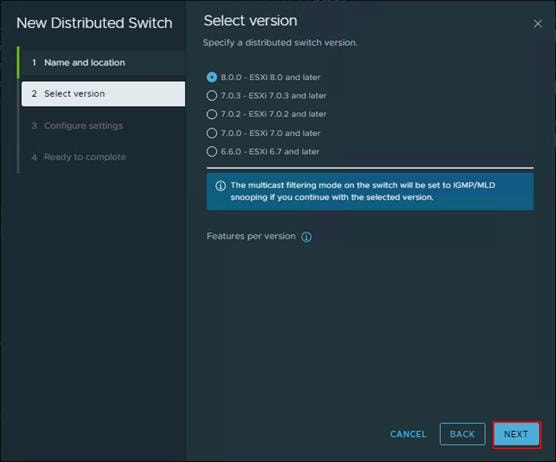
Task: Close the New Distributed Switch dialog
Action: coord(538,24)
